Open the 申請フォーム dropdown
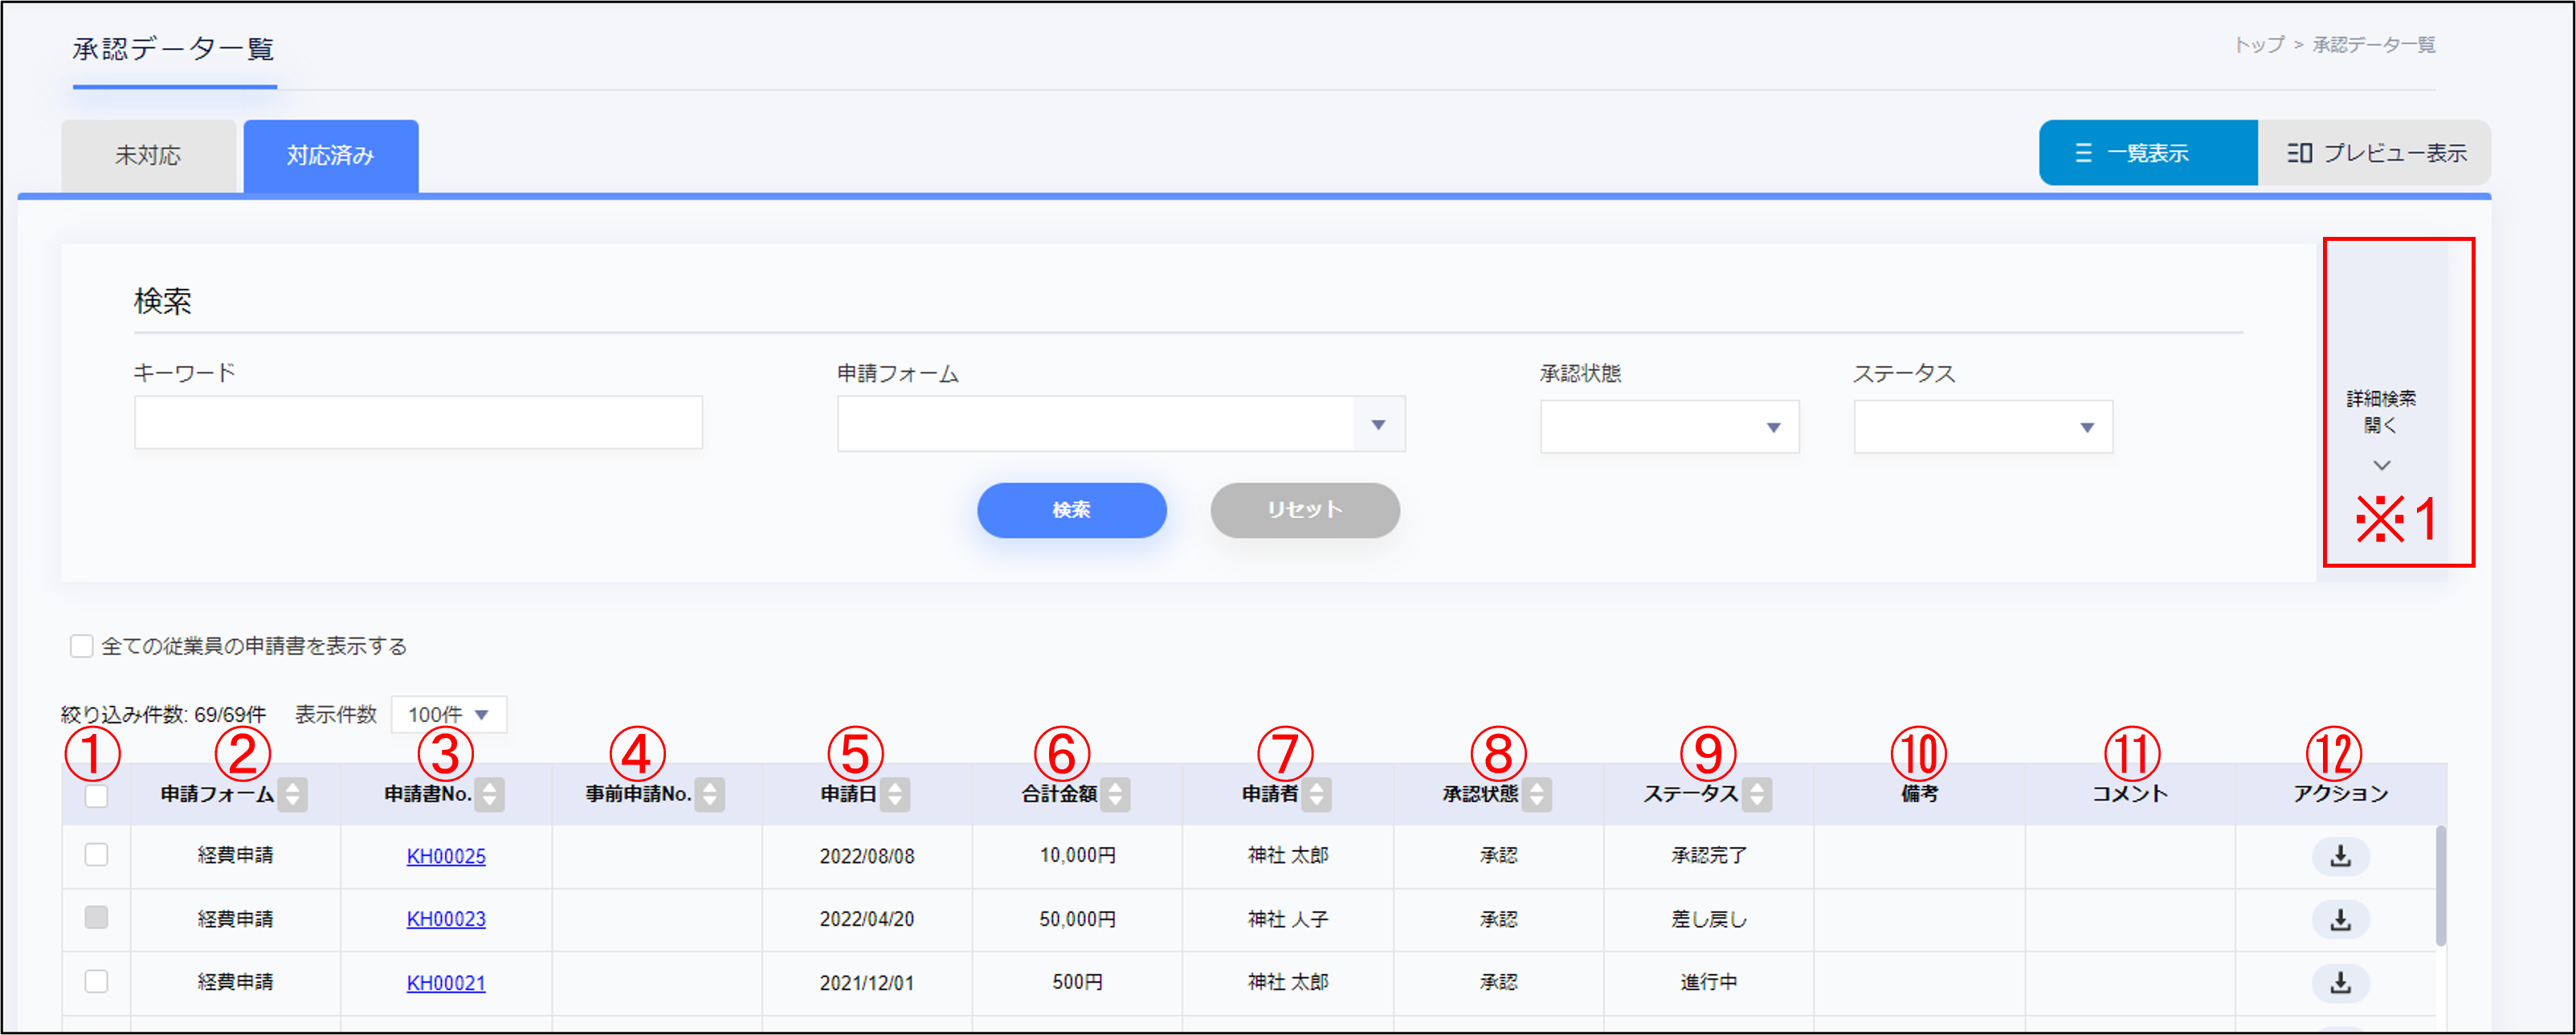The width and height of the screenshot is (2576, 1035). click(x=1121, y=424)
